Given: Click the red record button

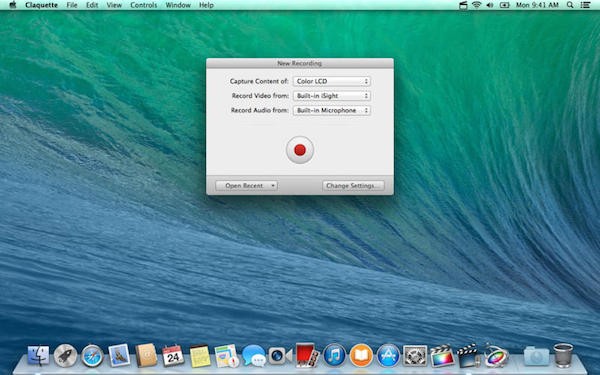Looking at the screenshot, I should 300,150.
